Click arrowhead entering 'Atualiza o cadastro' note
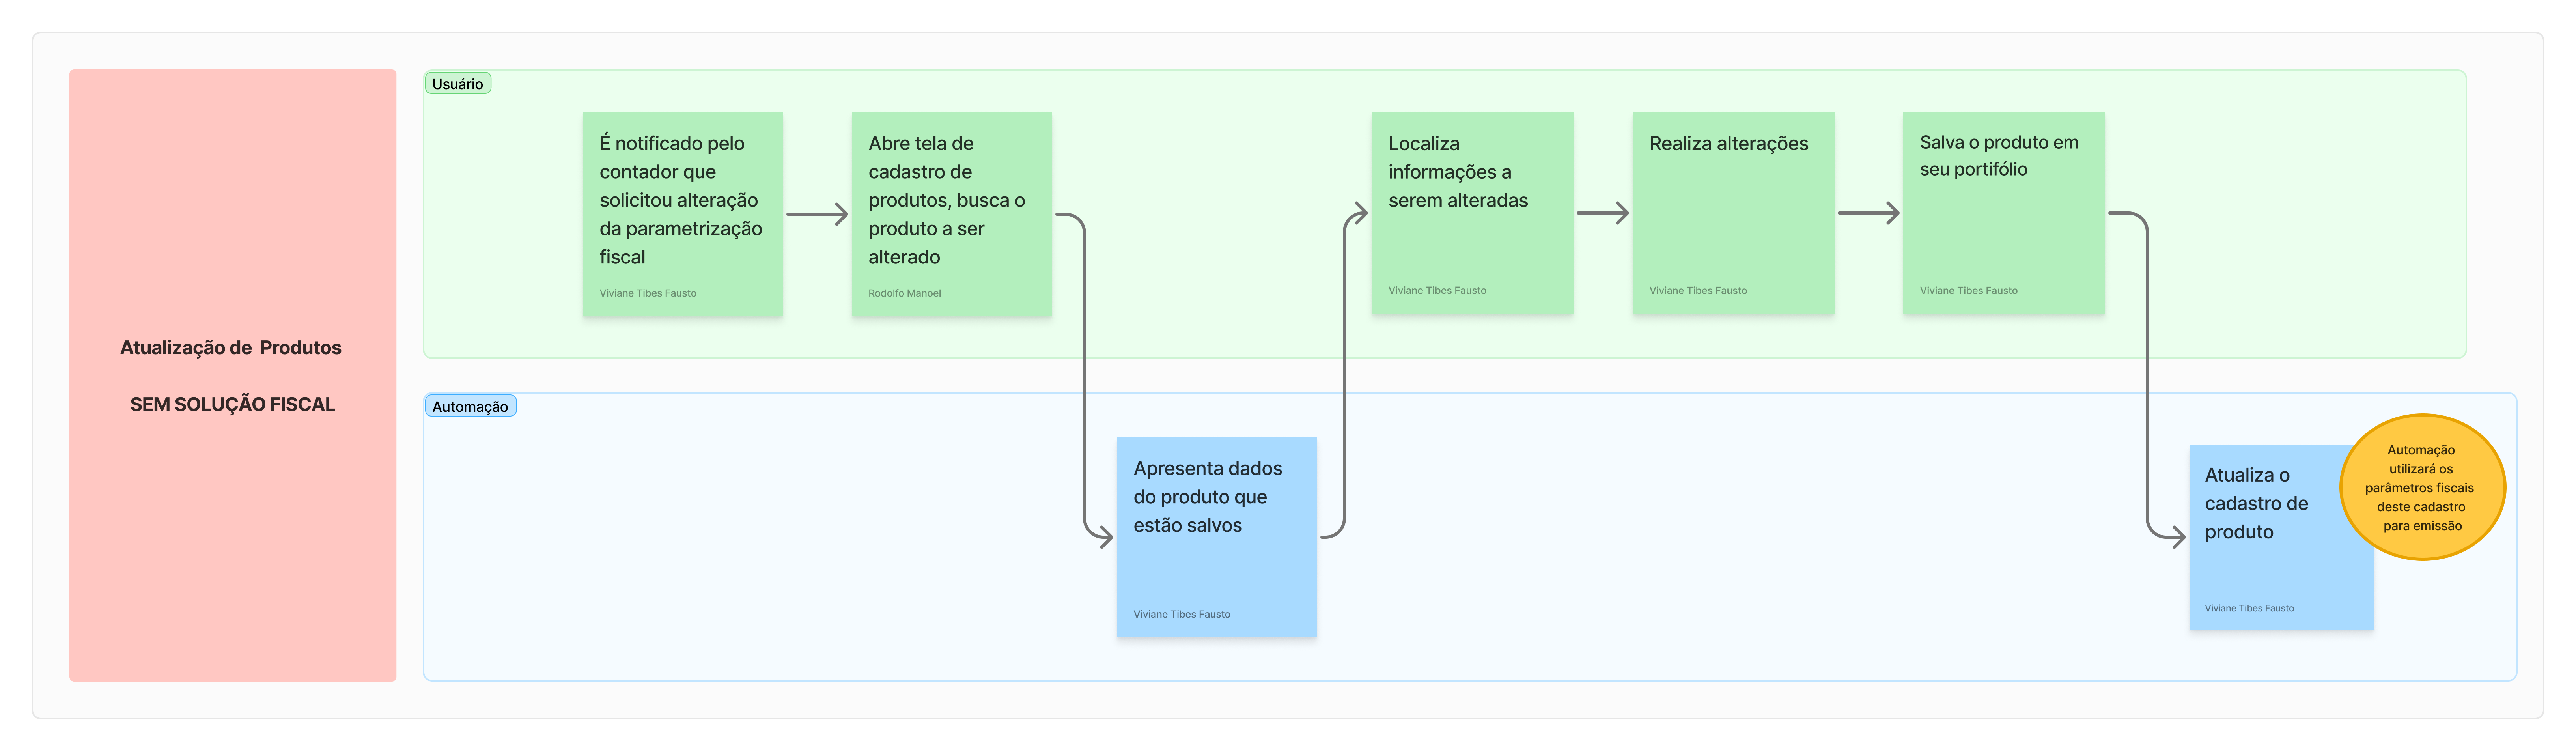The width and height of the screenshot is (2576, 751). 2177,537
